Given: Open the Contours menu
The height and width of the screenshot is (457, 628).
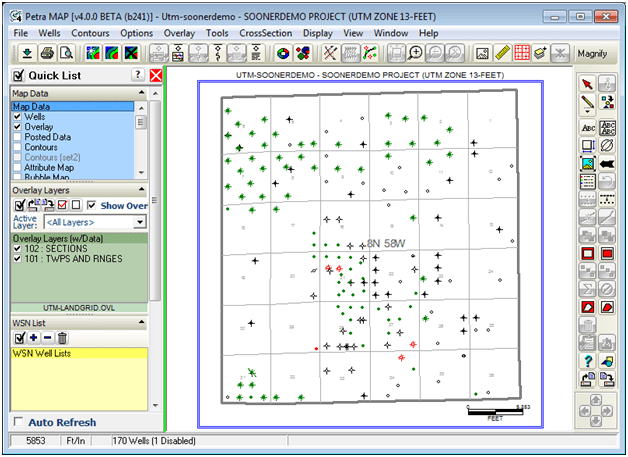Looking at the screenshot, I should point(90,33).
